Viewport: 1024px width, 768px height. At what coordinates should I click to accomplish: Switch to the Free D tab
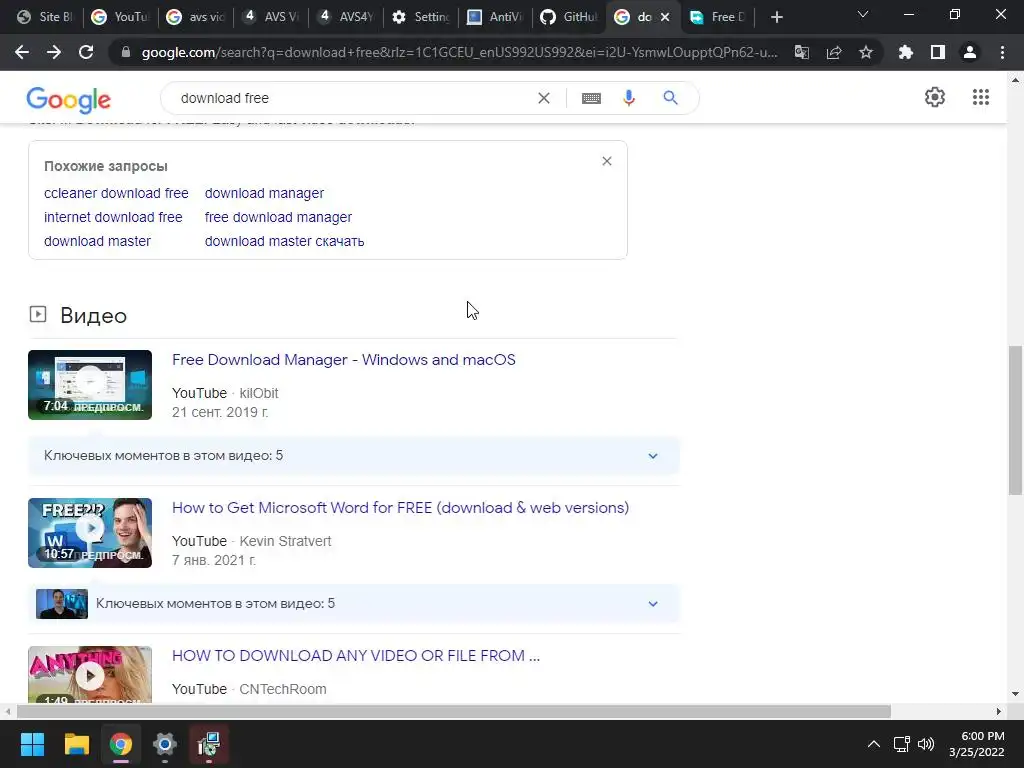point(718,17)
